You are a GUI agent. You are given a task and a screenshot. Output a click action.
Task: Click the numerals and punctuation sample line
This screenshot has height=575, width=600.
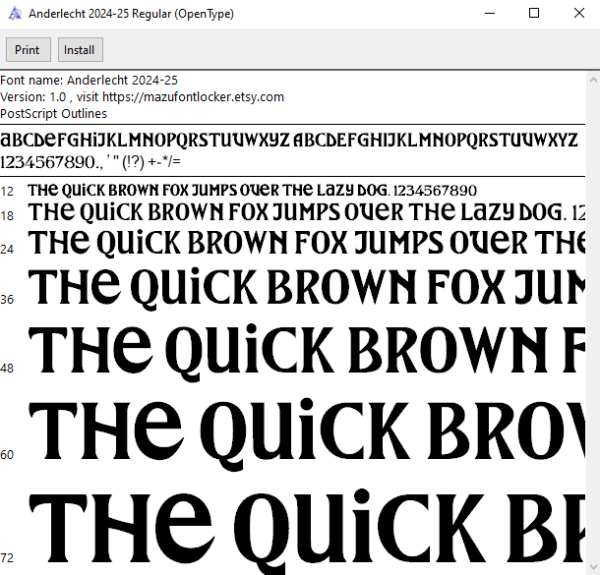coord(90,162)
